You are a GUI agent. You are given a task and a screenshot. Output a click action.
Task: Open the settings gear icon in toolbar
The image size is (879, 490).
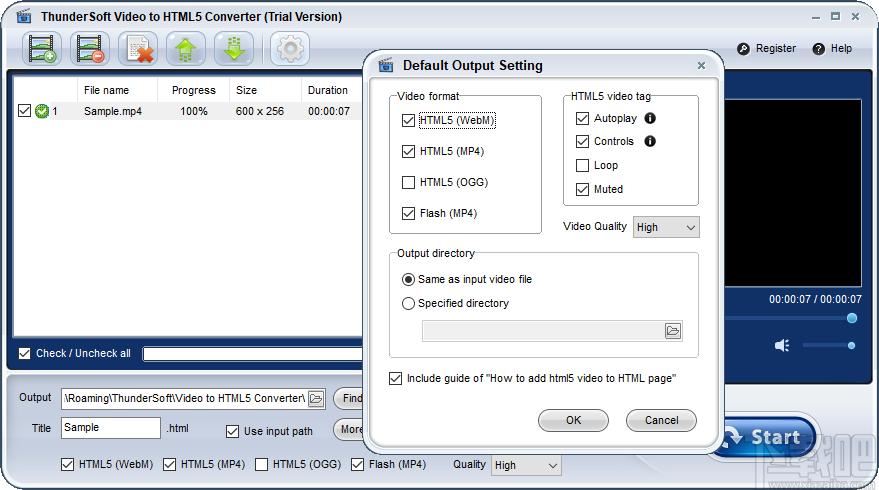pos(290,49)
